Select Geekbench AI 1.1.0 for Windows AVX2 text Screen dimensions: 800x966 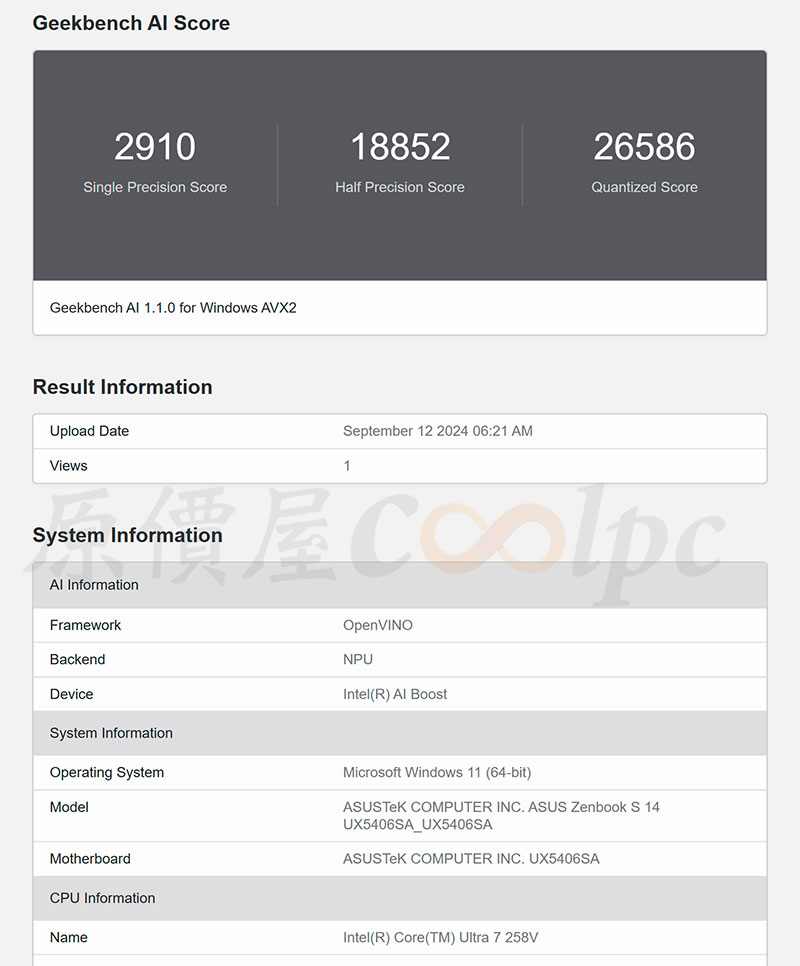click(173, 308)
